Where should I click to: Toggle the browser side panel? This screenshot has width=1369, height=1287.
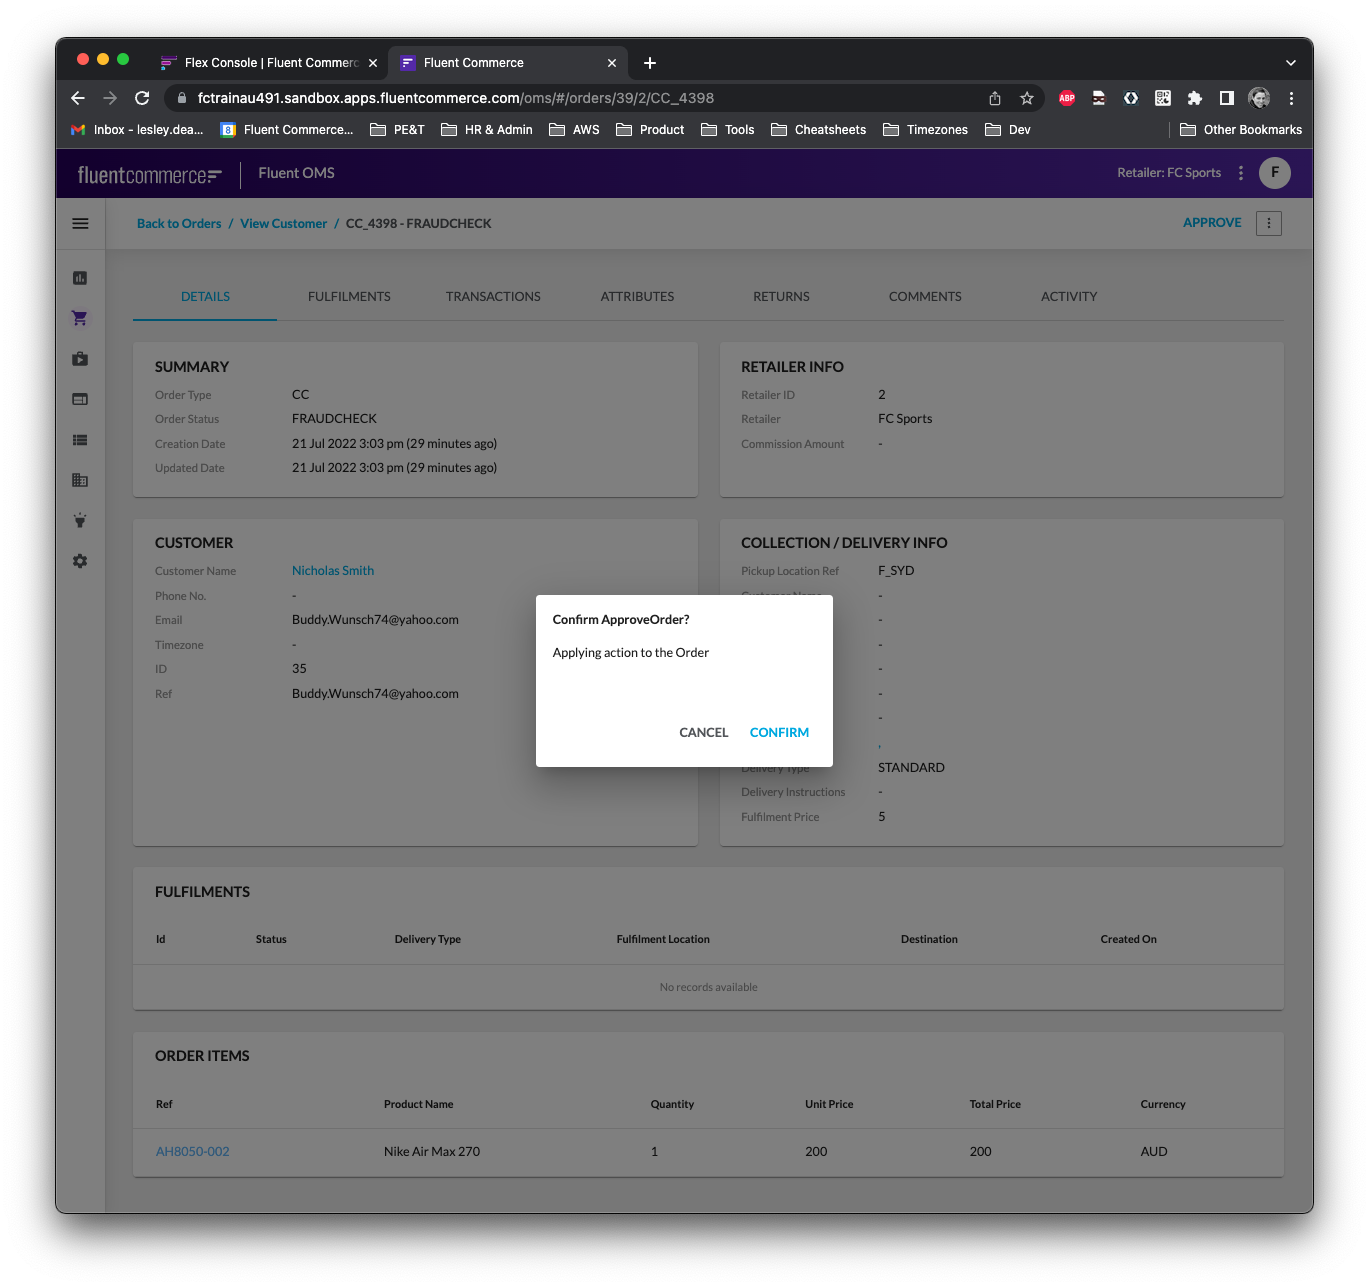pos(1227,98)
